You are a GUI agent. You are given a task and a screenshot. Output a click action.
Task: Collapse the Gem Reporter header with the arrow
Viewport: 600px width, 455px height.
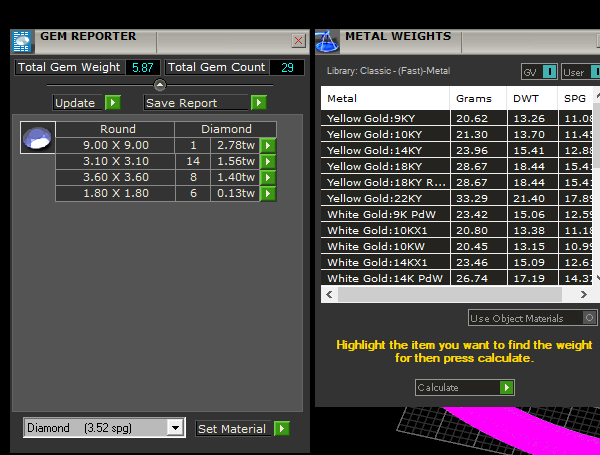160,85
